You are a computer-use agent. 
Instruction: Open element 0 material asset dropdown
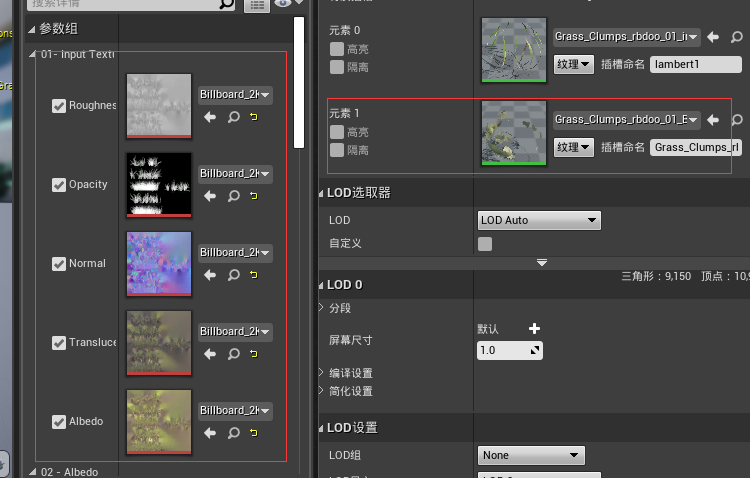tap(627, 37)
